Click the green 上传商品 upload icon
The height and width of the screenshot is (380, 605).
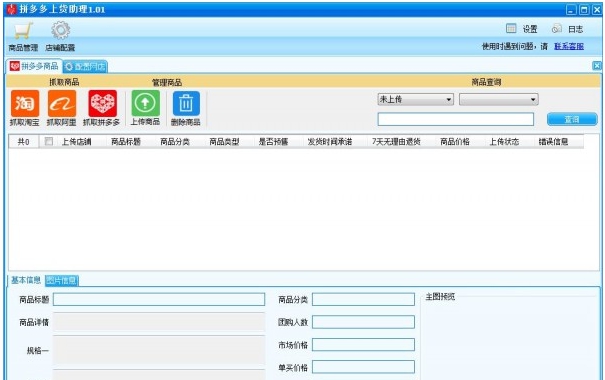145,103
